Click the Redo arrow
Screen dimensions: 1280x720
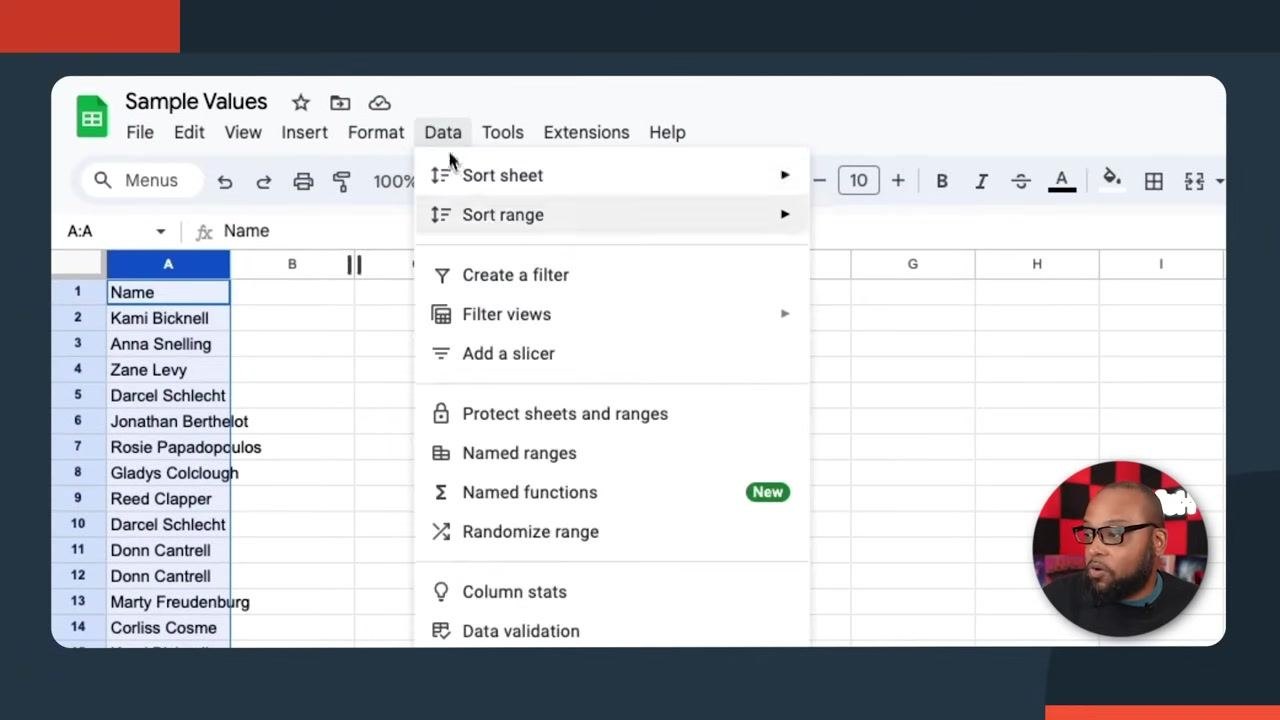point(264,181)
